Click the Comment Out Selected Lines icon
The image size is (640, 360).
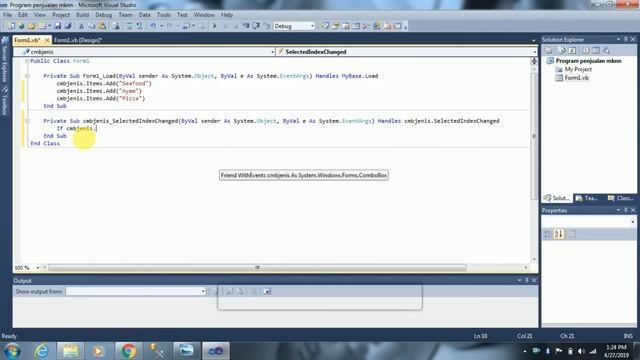(x=129, y=26)
